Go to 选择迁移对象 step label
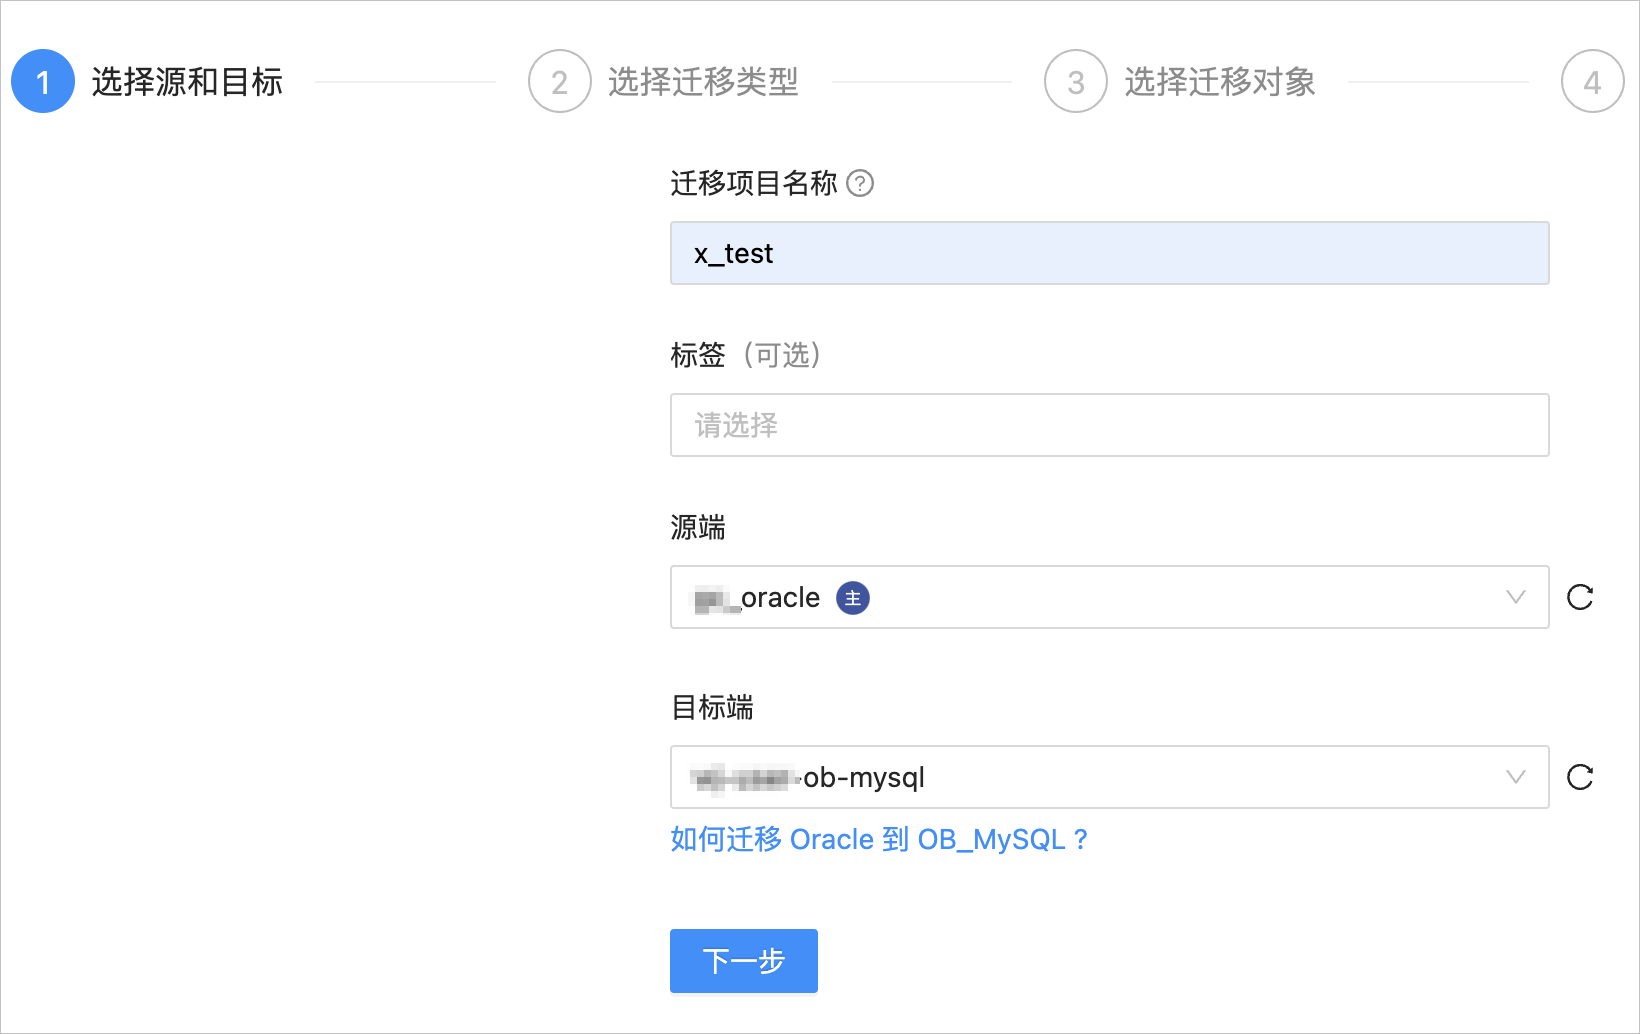The width and height of the screenshot is (1640, 1034). [x=1220, y=82]
